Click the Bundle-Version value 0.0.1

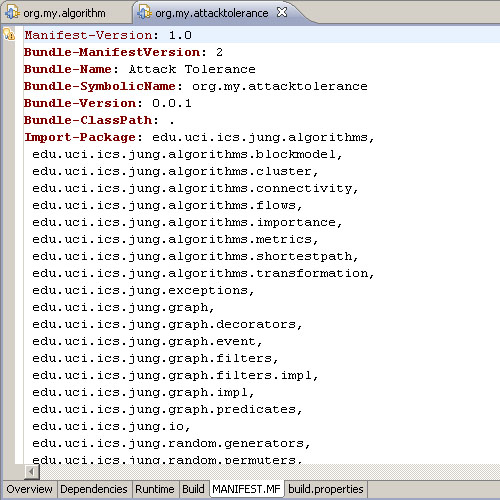172,103
